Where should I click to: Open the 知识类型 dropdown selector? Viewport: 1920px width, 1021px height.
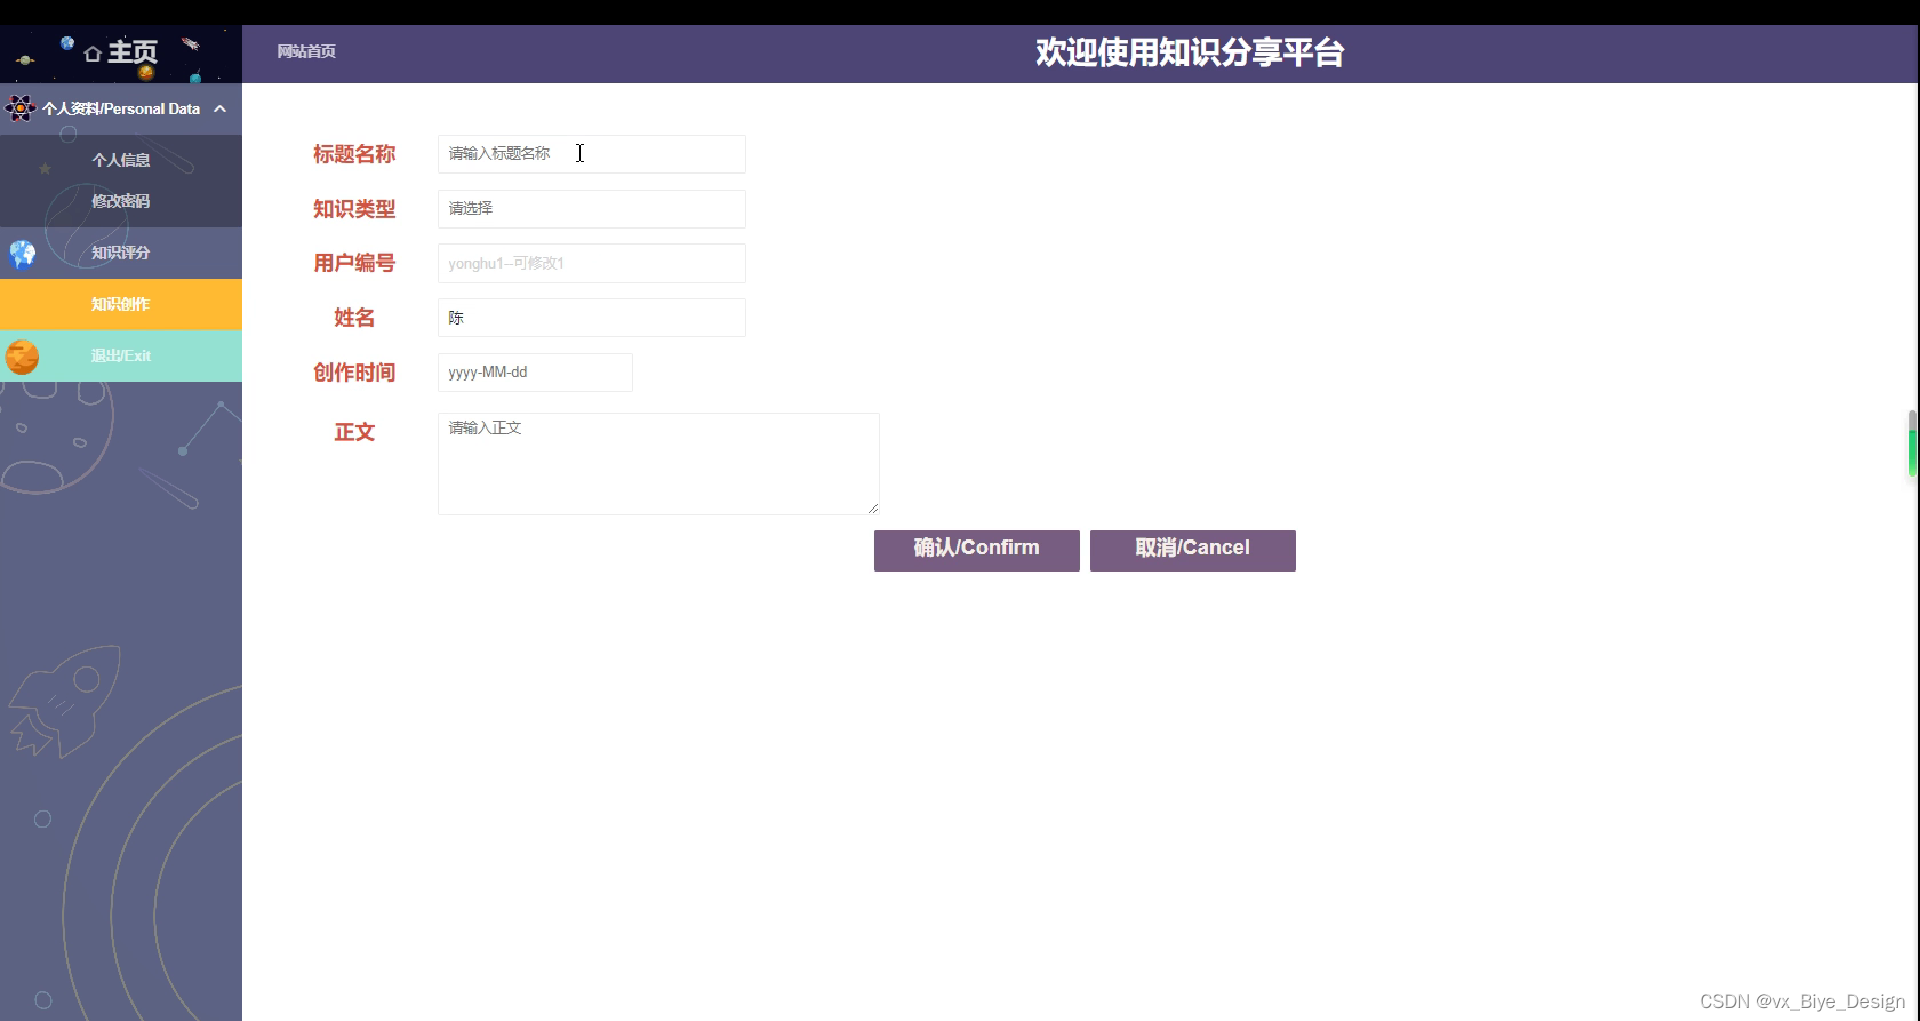(591, 209)
